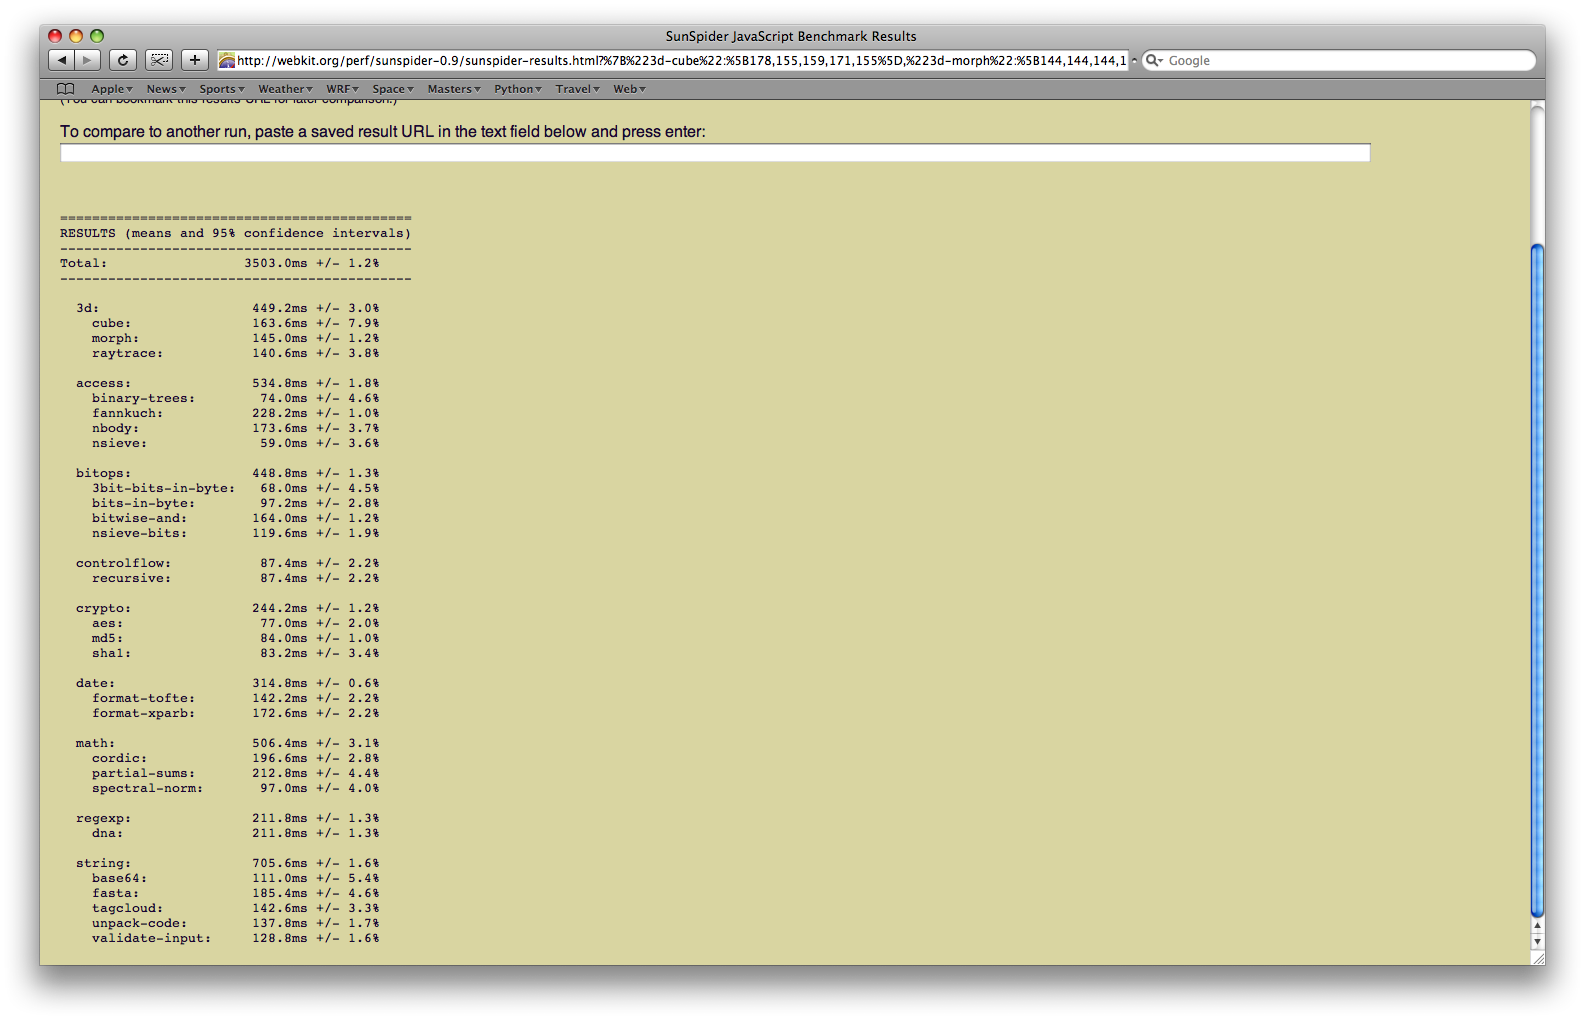The height and width of the screenshot is (1020, 1585).
Task: Reload the page with Refresh button
Action: click(123, 60)
